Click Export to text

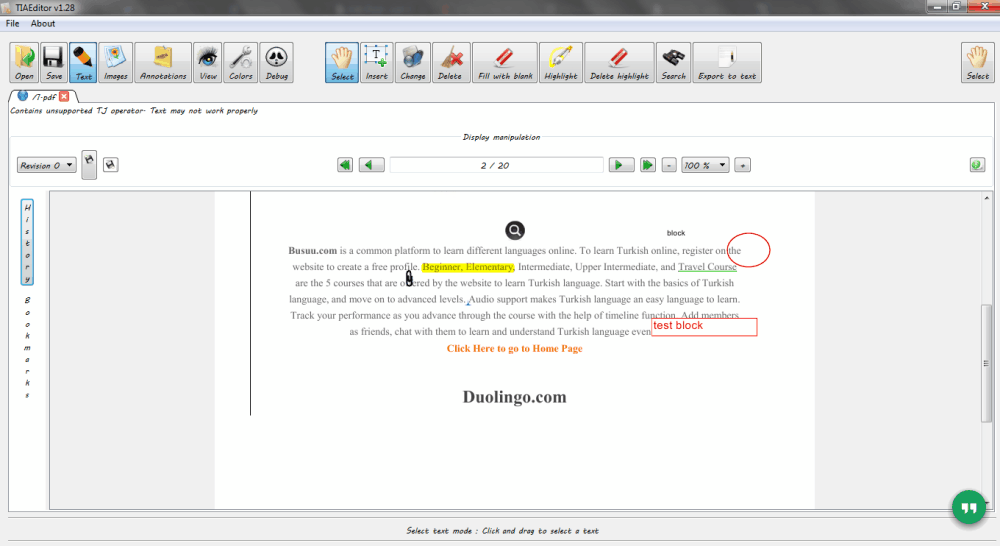727,63
